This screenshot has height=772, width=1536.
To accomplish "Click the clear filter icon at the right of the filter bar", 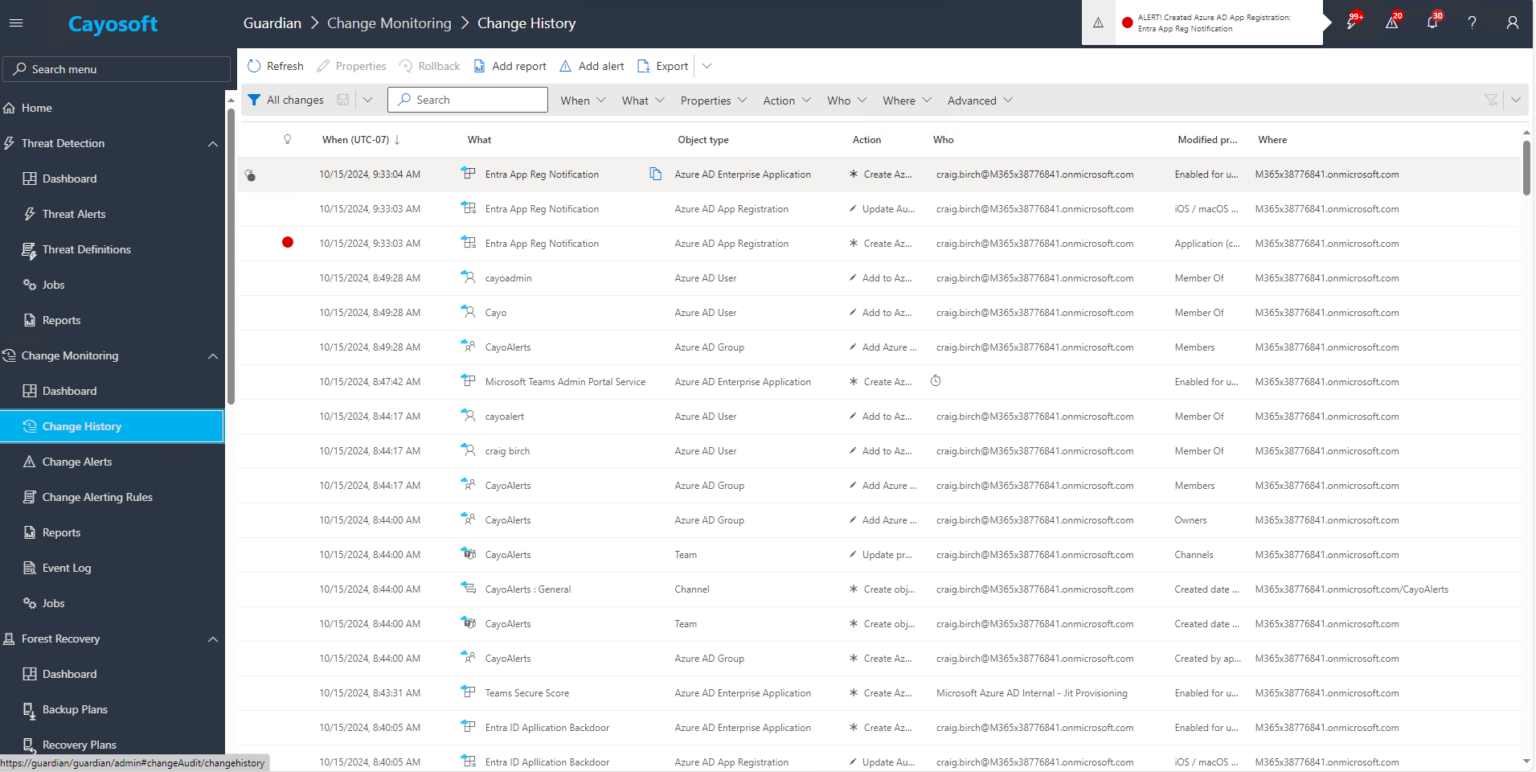I will coord(1491,100).
